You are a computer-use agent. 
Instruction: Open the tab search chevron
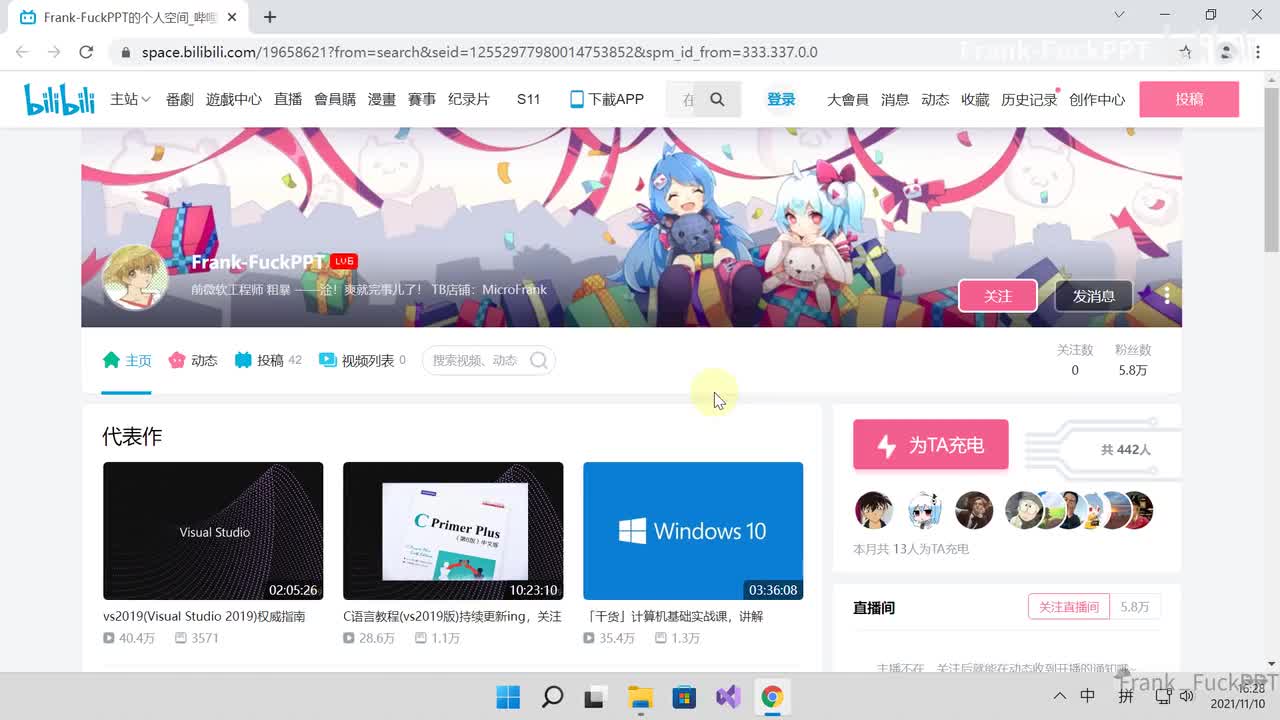[x=1120, y=15]
